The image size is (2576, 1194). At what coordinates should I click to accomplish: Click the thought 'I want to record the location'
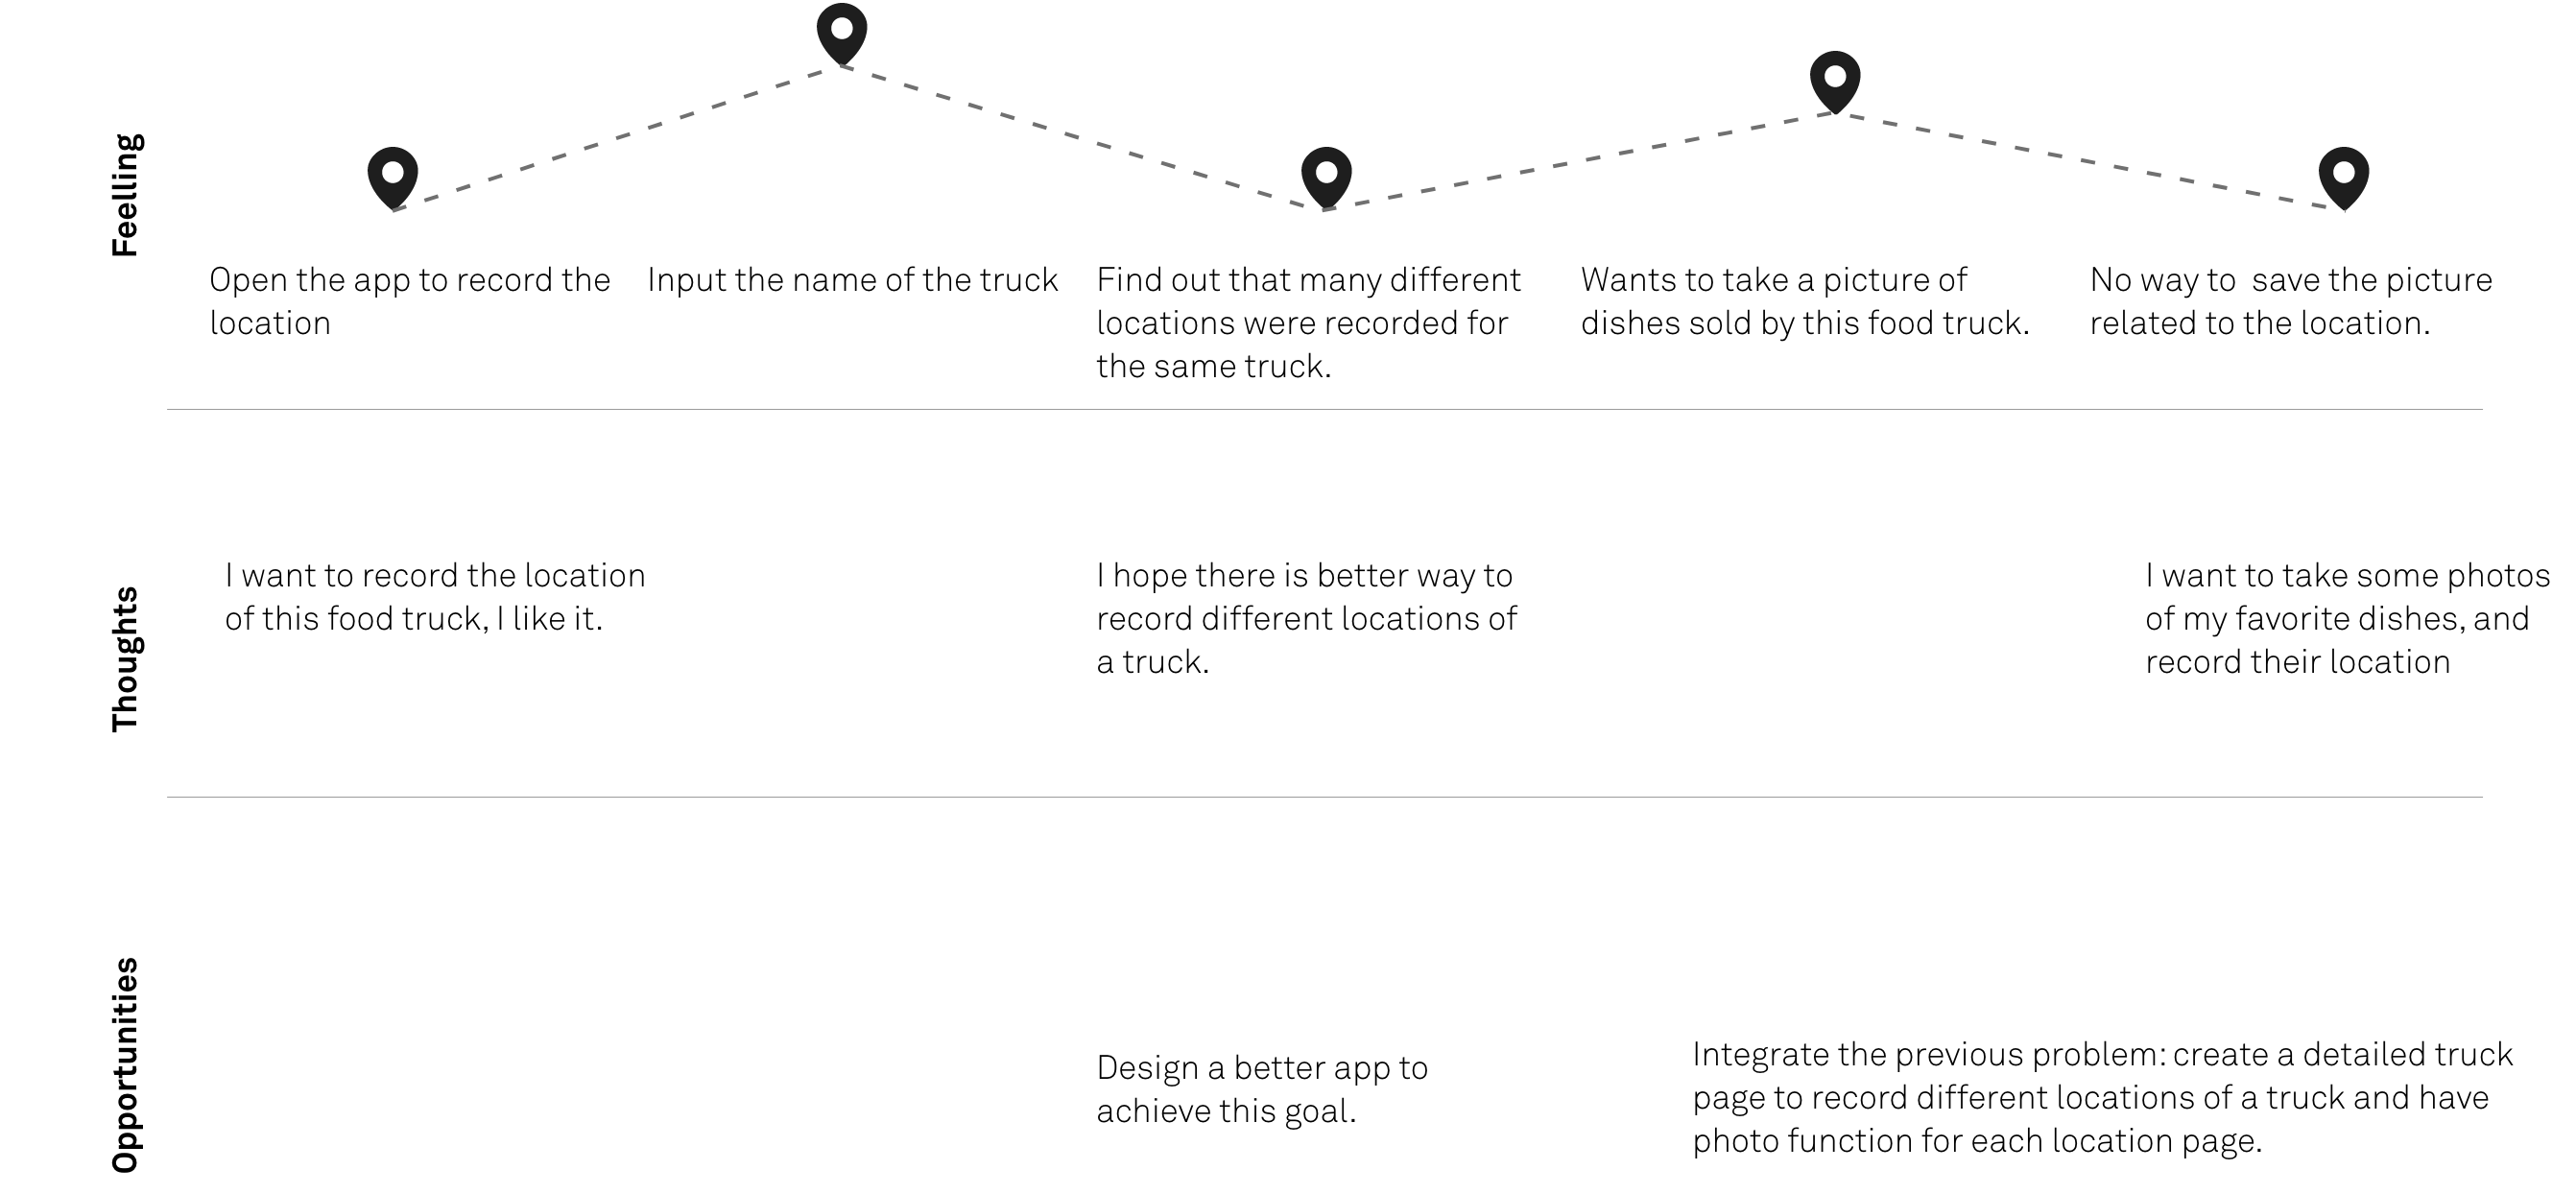(435, 597)
